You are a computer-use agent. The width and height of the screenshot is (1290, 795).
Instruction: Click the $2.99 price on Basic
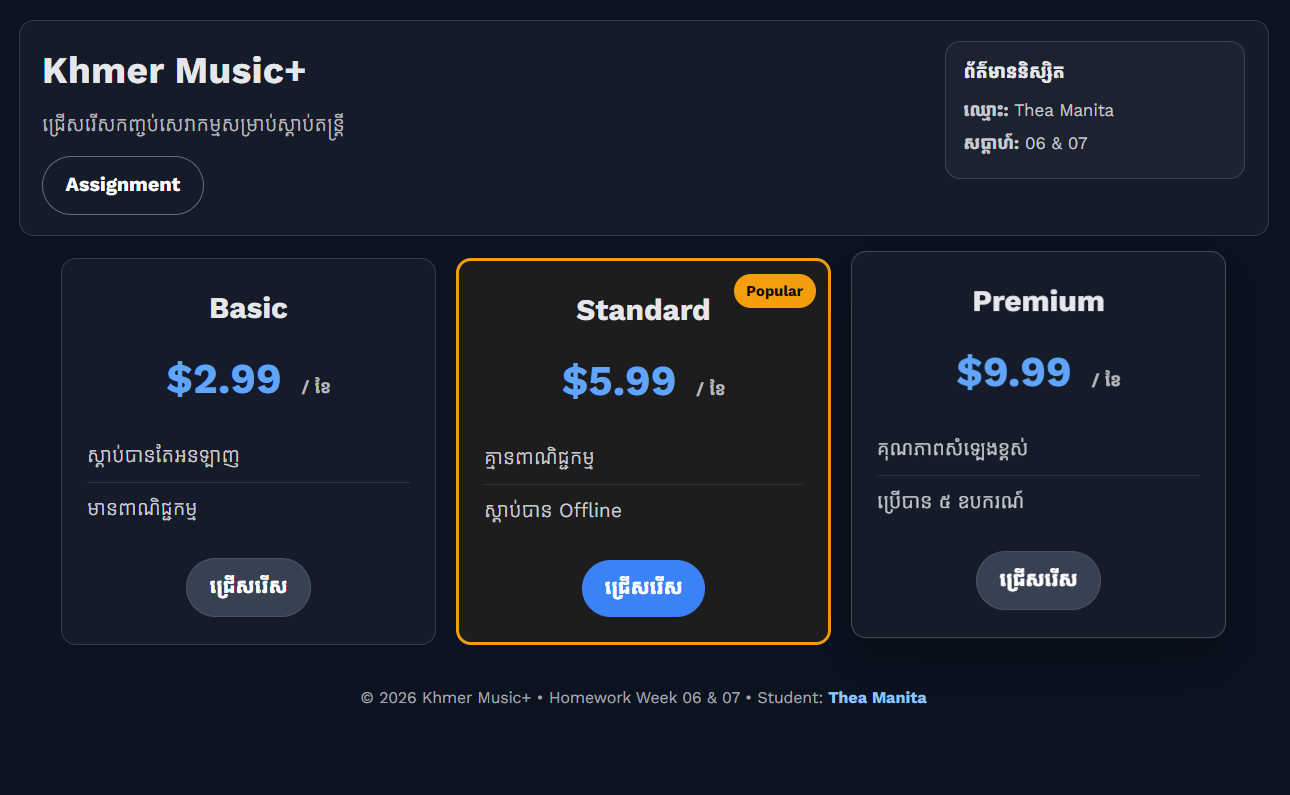coord(225,380)
